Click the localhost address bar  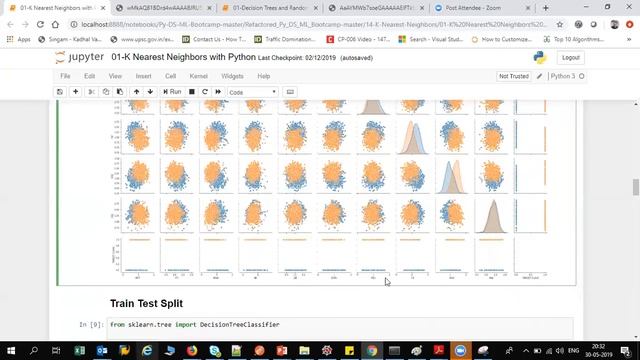click(x=313, y=24)
